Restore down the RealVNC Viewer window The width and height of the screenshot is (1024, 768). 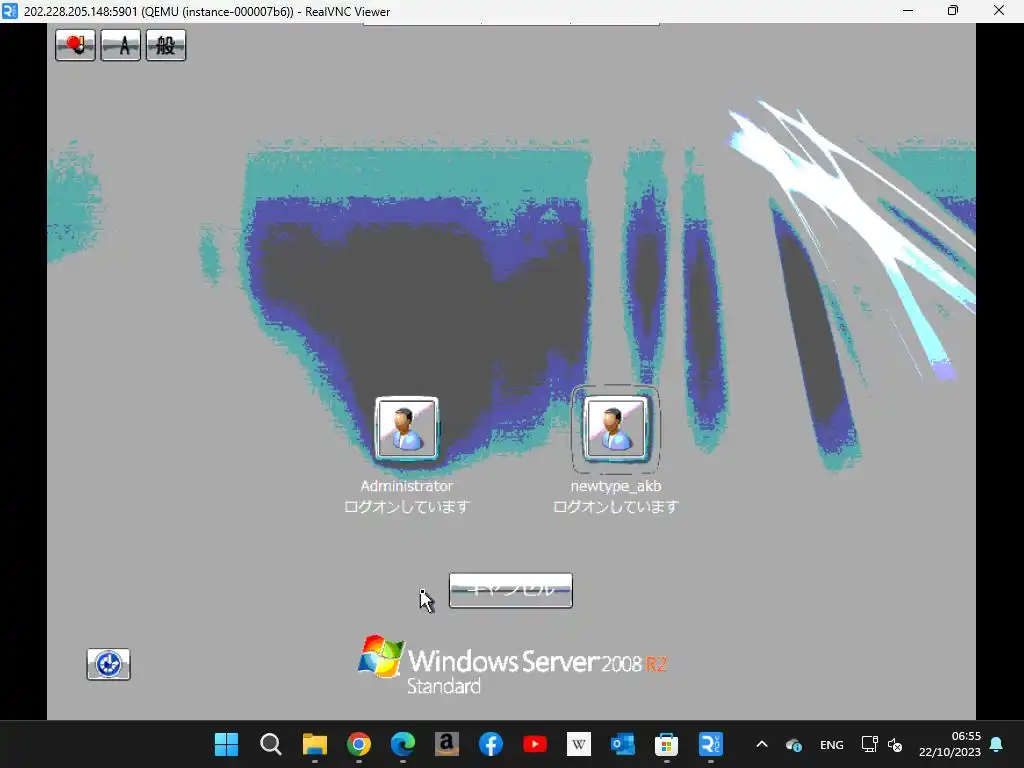[953, 10]
